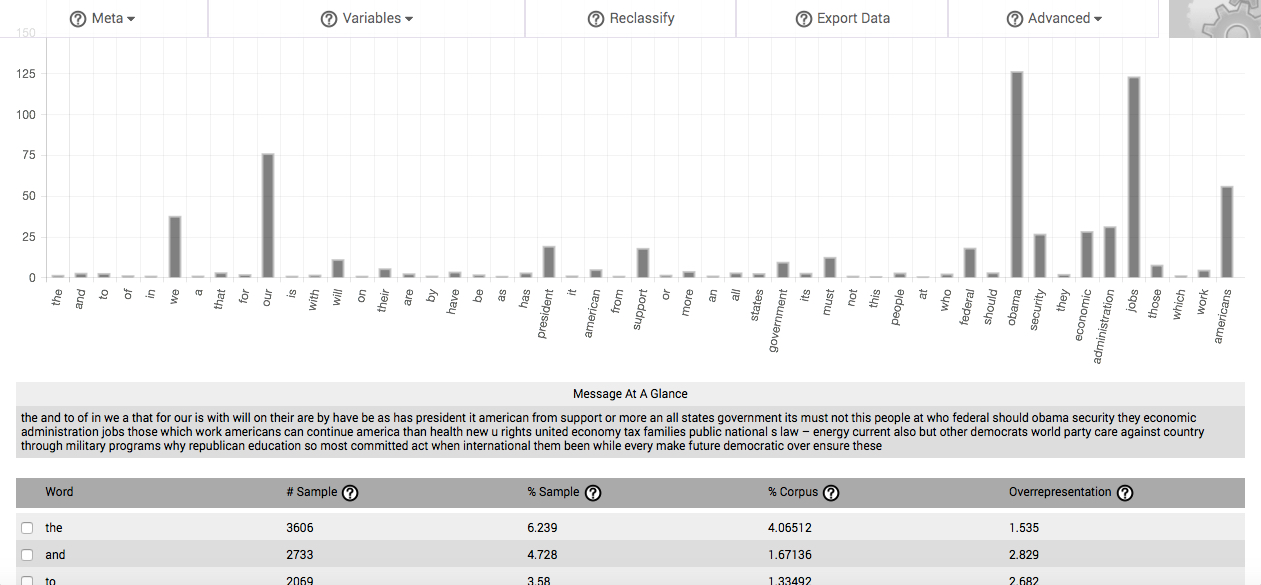Screen dimensions: 1261x585
Task: Click the 'work' x-axis label
Action: point(1204,301)
